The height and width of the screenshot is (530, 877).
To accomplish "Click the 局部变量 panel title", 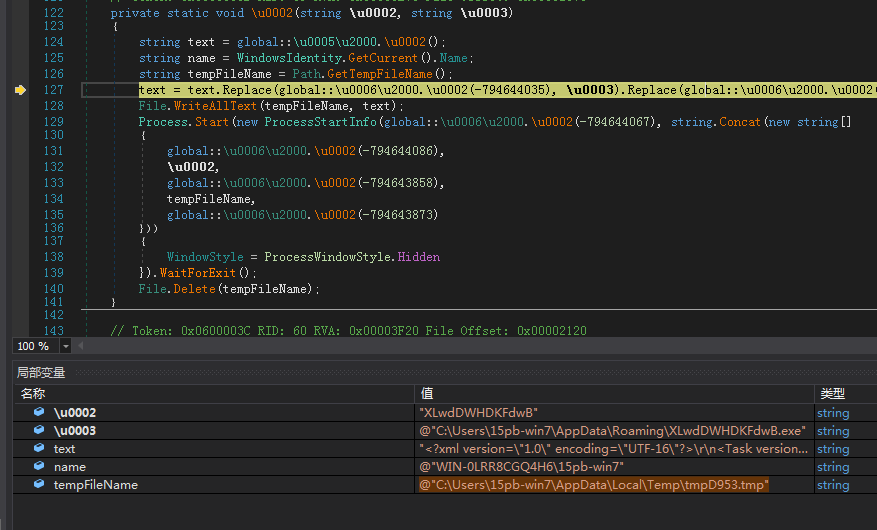I will [41, 372].
